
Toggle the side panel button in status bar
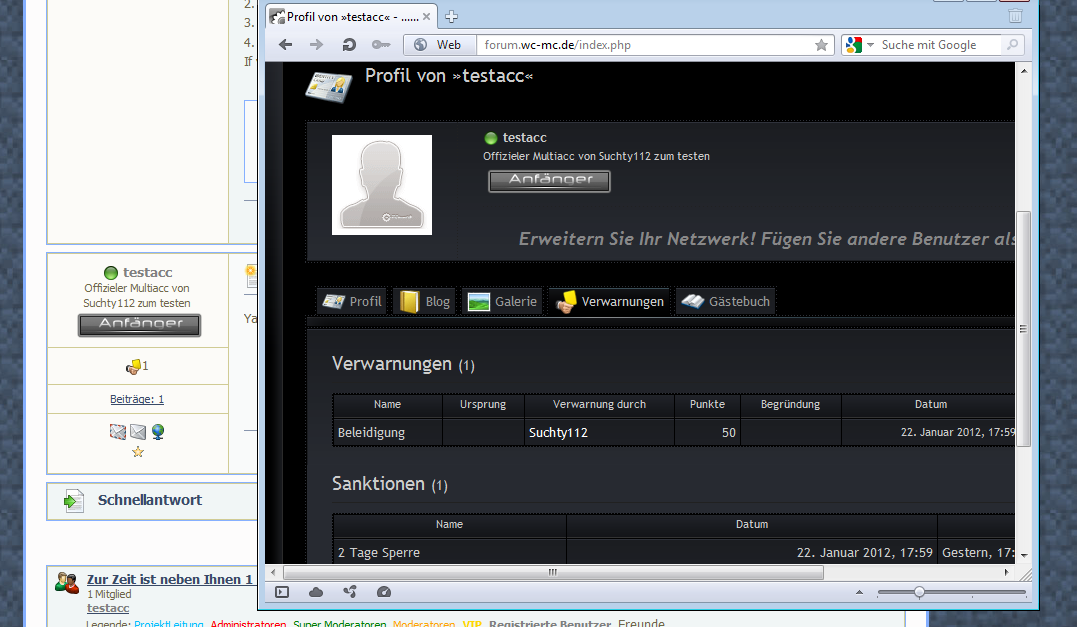(x=282, y=592)
